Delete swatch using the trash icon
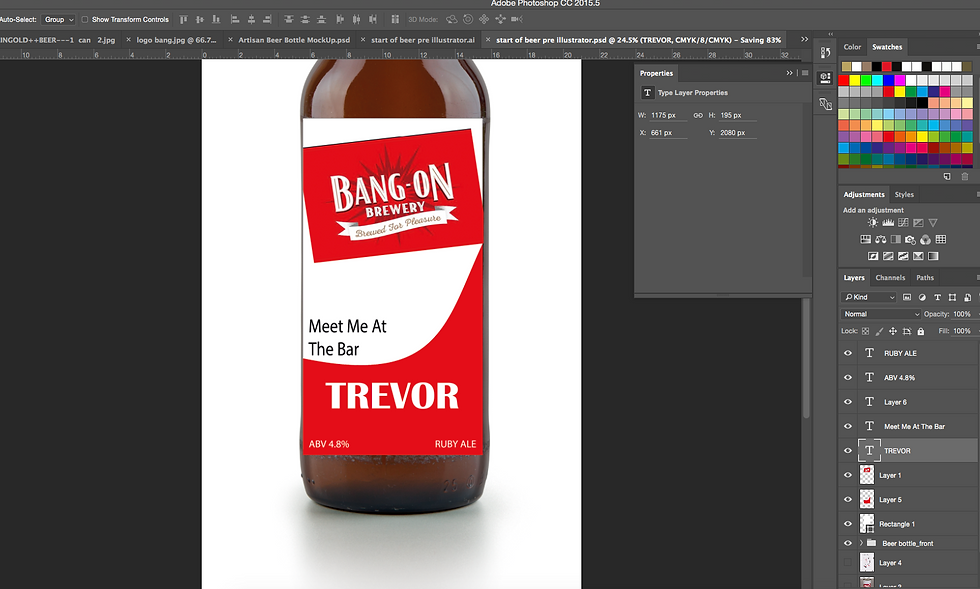Image resolution: width=980 pixels, height=589 pixels. [x=964, y=176]
